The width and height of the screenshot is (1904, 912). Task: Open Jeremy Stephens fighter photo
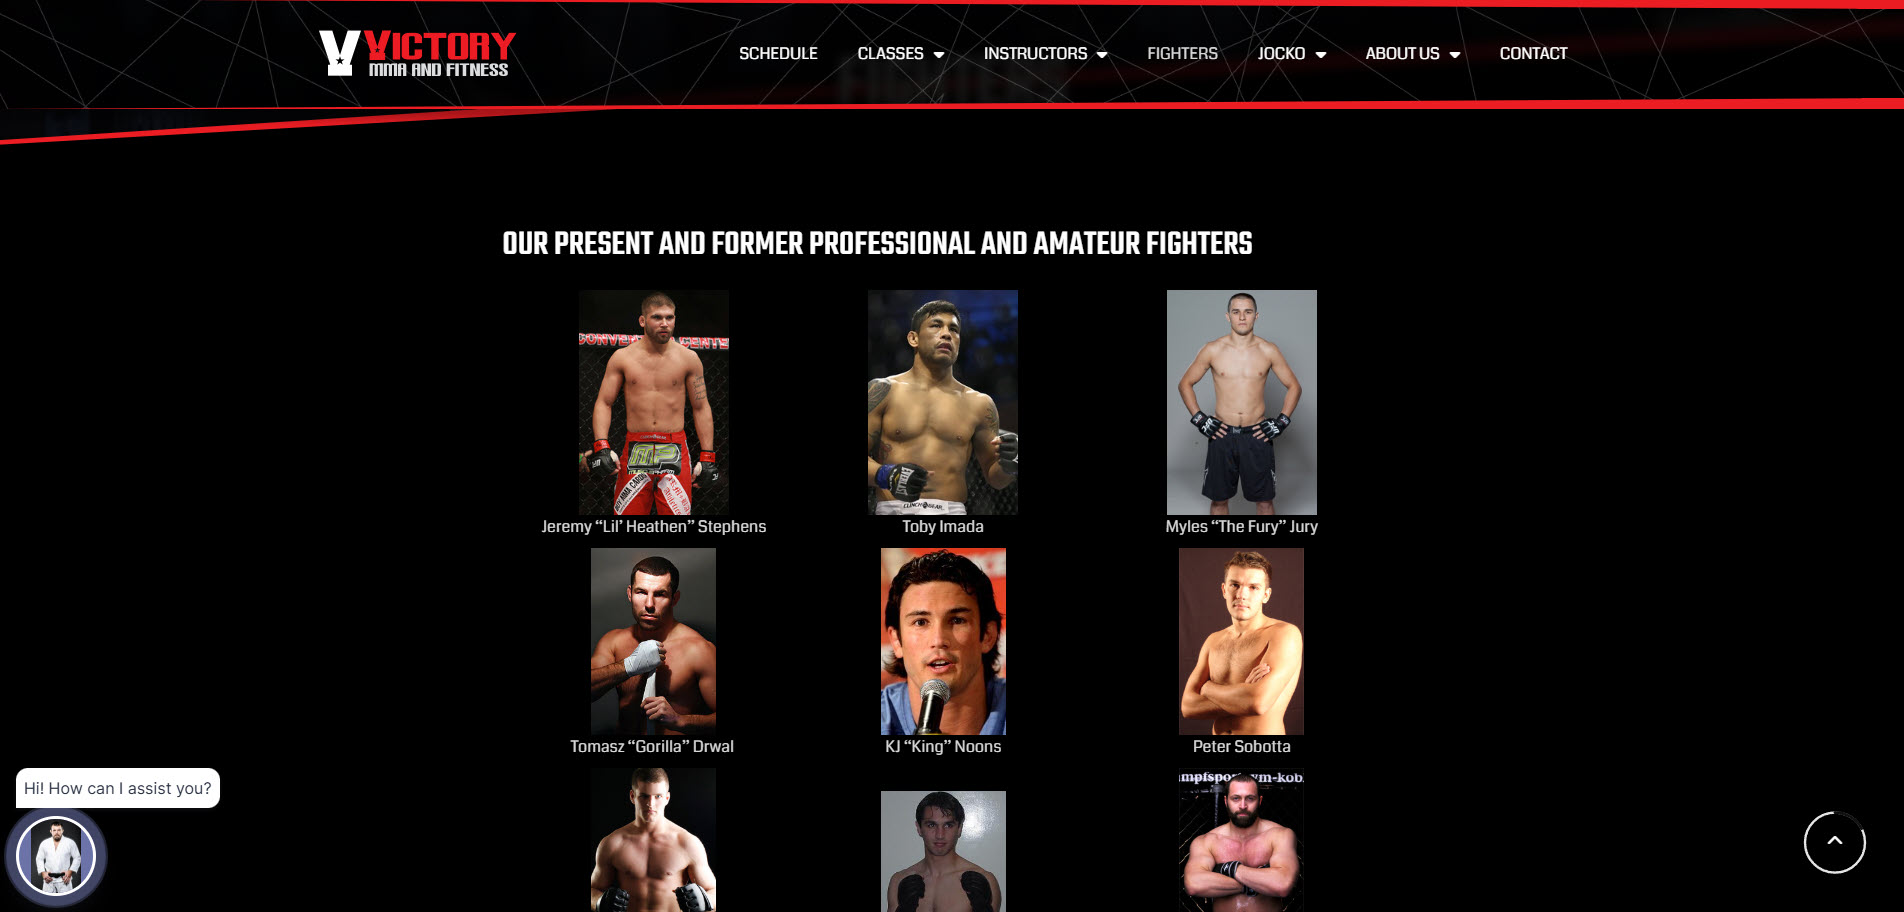654,402
